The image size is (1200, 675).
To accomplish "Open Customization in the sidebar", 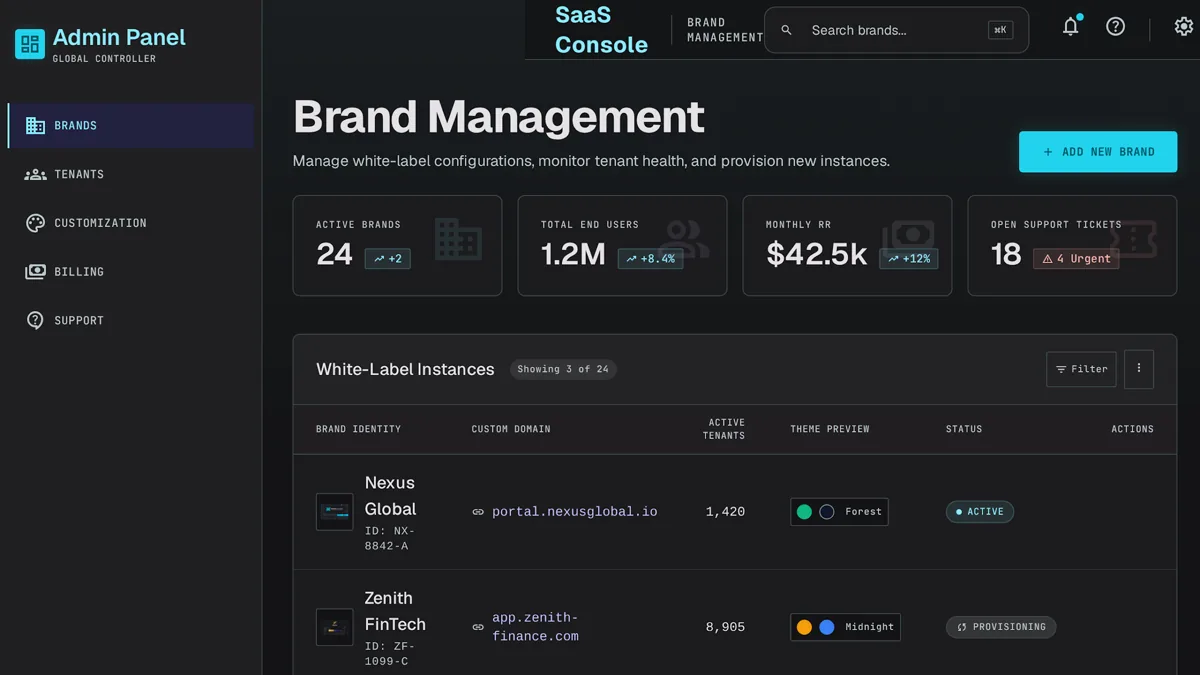I will [x=131, y=223].
